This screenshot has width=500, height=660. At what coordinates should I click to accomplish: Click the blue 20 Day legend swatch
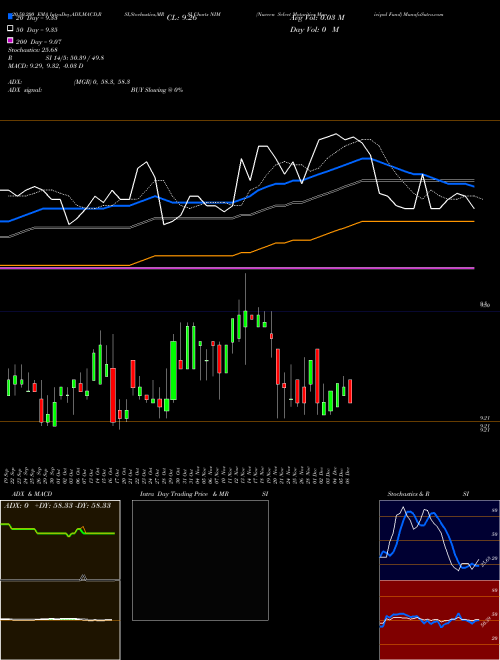click(x=11, y=17)
